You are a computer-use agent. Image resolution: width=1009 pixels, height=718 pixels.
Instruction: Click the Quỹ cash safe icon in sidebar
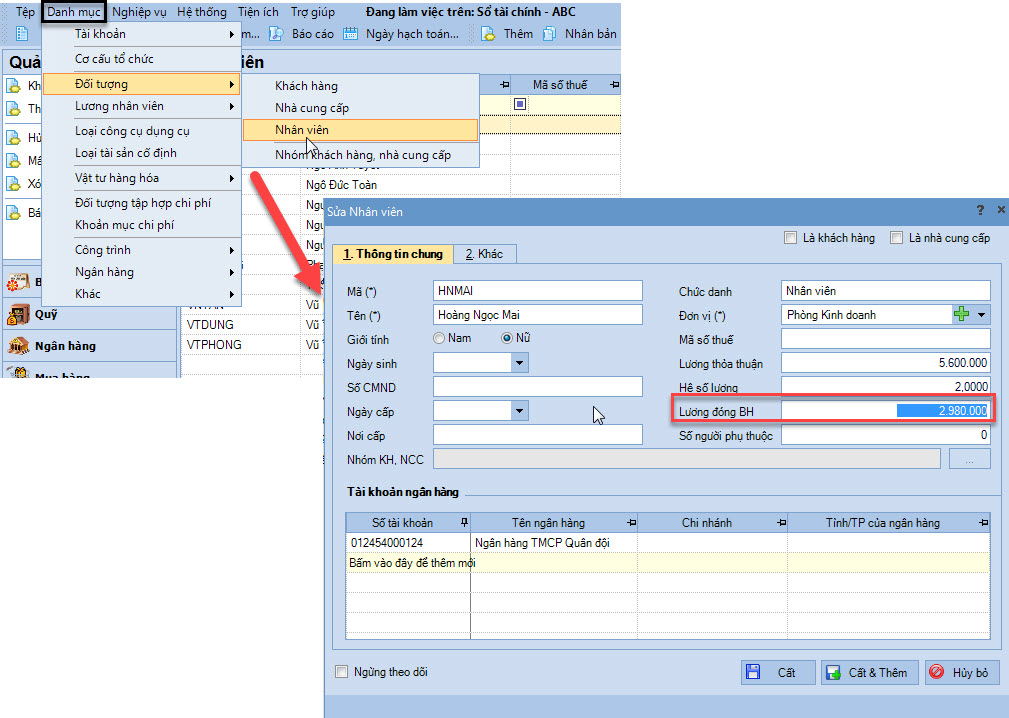(18, 314)
